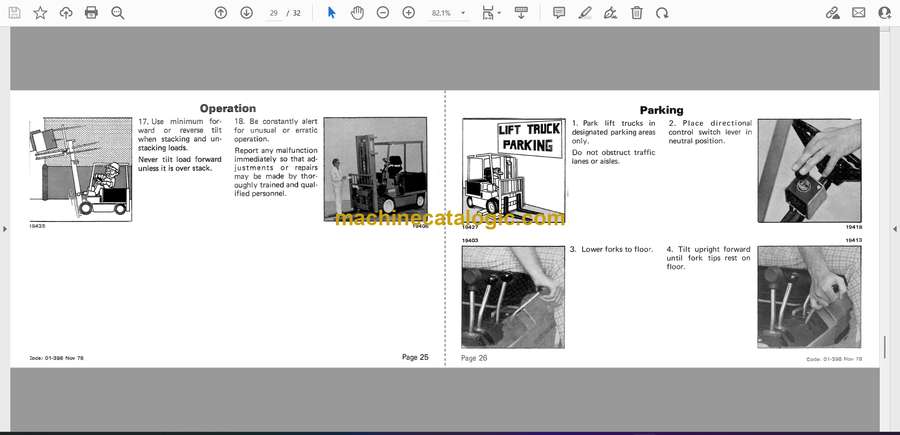Click the tilting forklift stacking illustration
900x435 pixels.
(80, 169)
